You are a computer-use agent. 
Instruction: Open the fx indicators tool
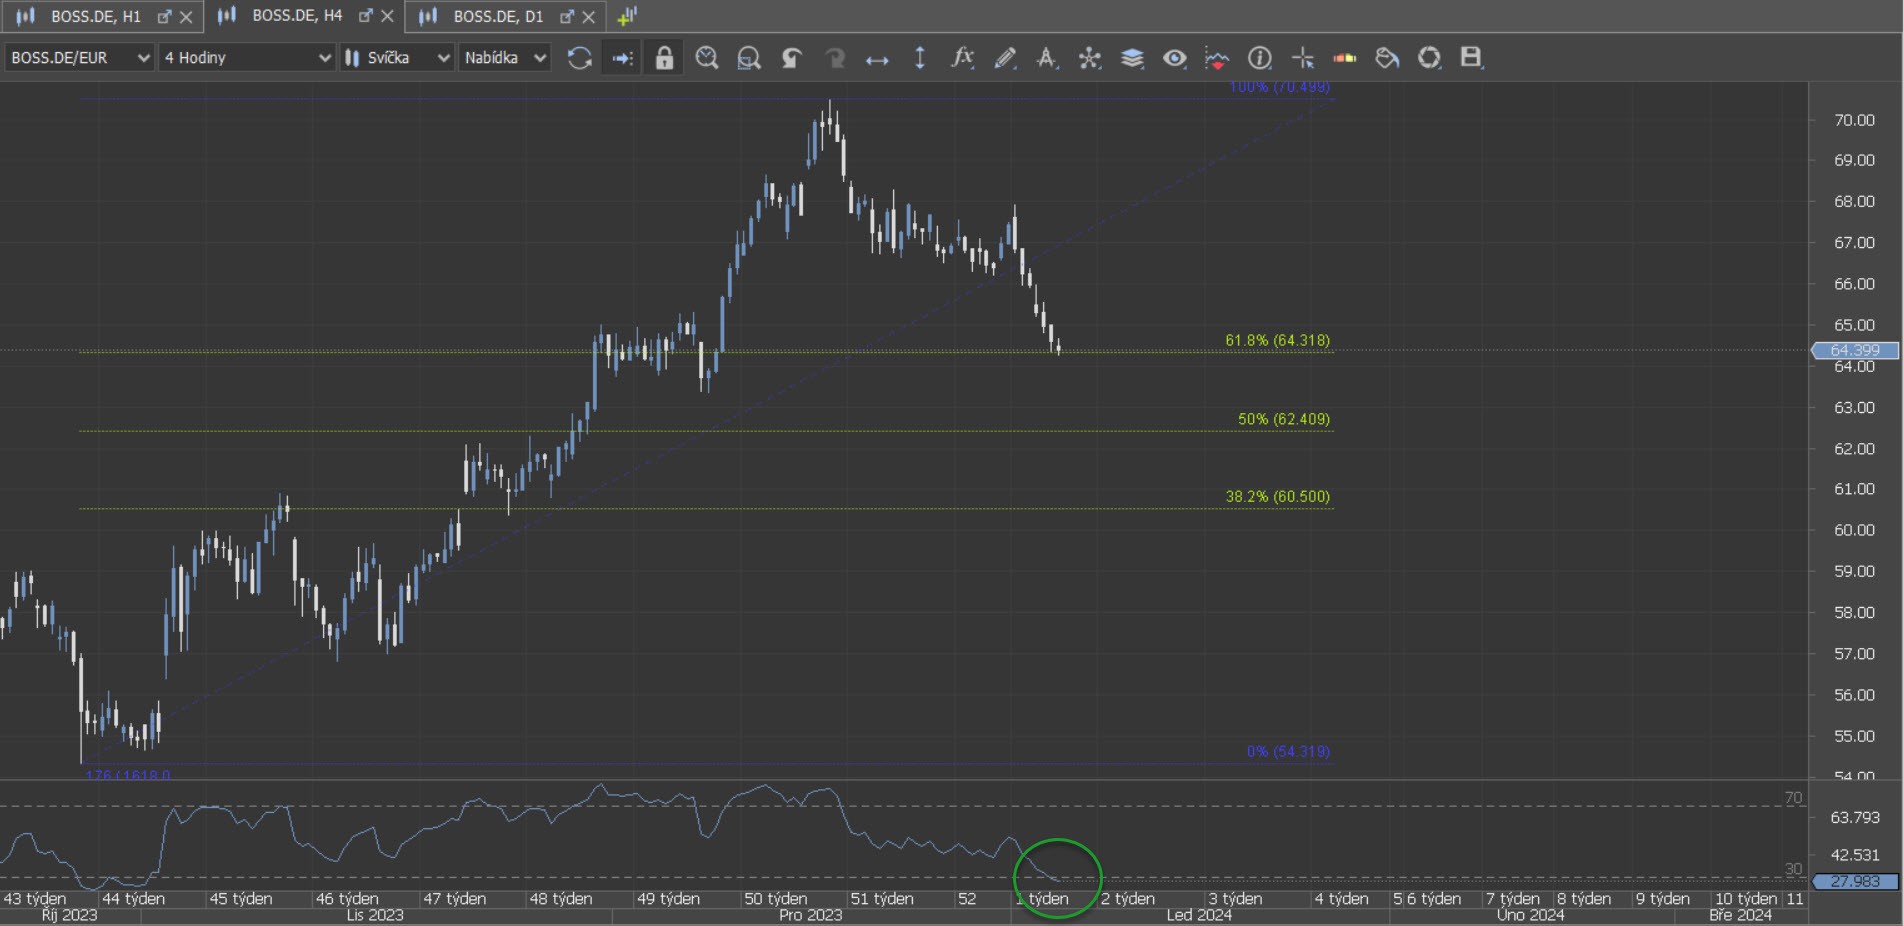[962, 58]
